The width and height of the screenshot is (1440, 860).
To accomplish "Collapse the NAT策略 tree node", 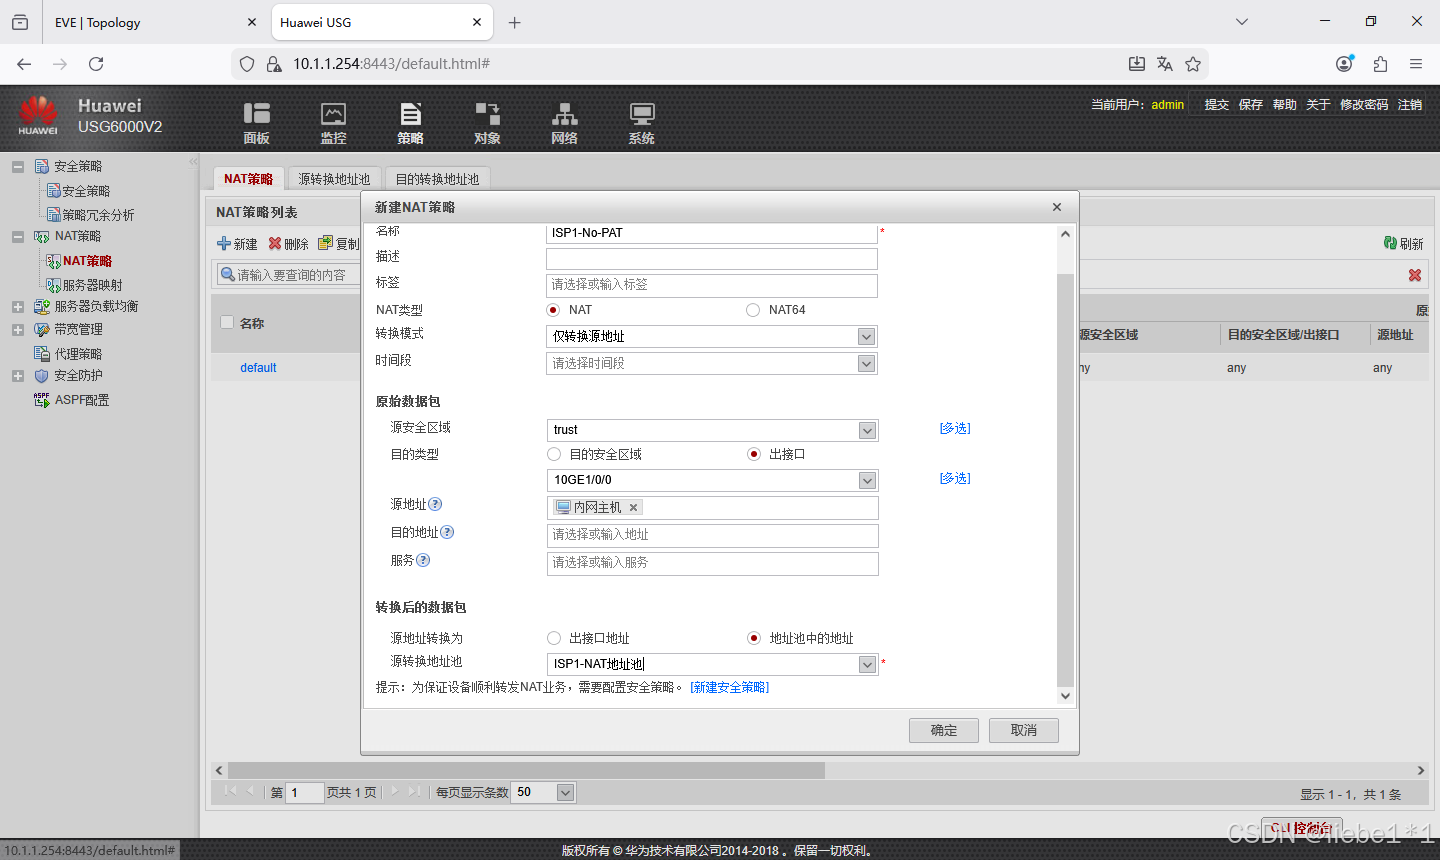I will coord(18,237).
